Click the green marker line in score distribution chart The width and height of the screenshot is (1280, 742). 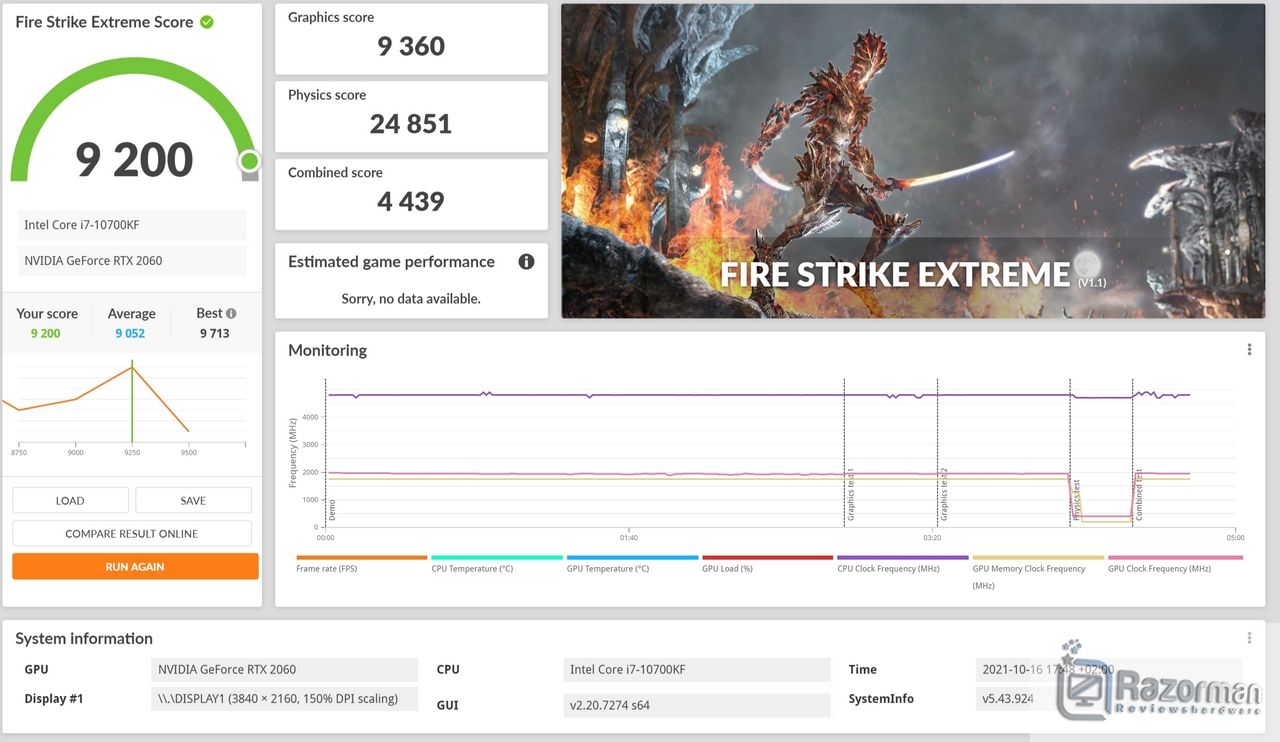pyautogui.click(x=132, y=403)
